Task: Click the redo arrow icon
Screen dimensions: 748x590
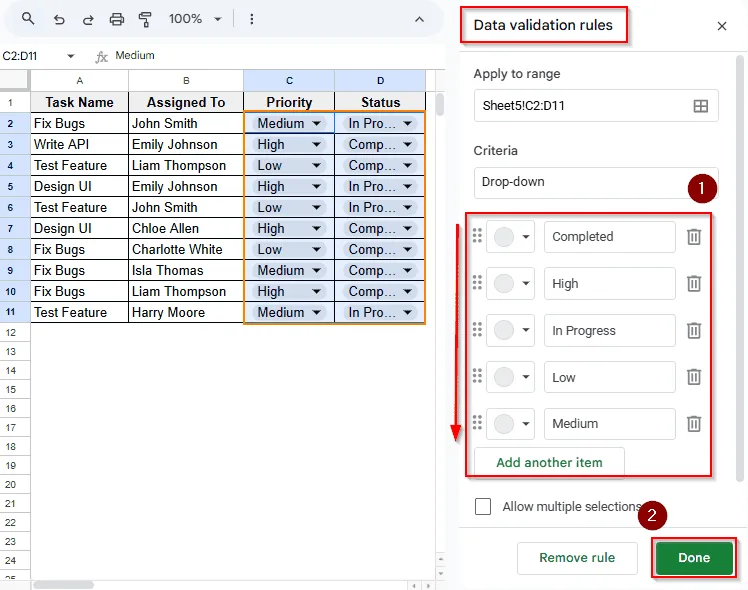Action: [88, 20]
